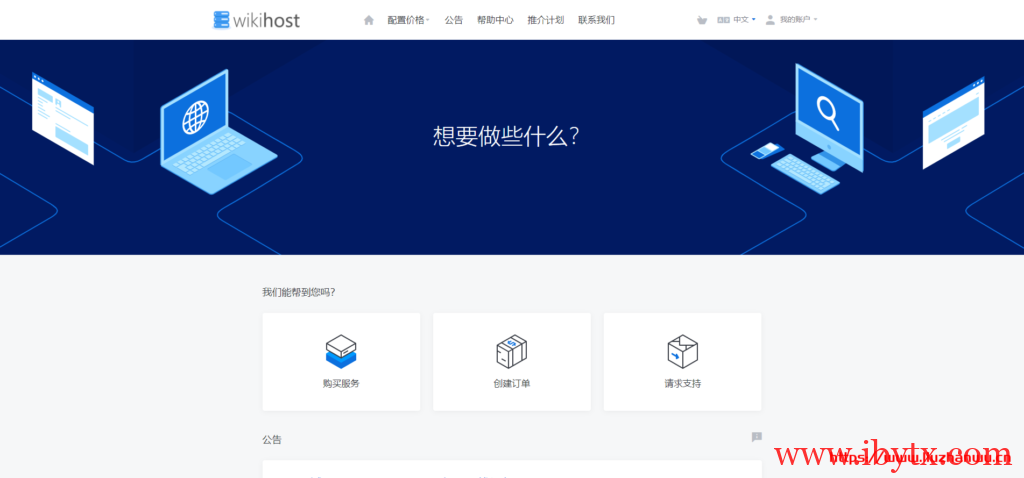Click the 我们能帮到您吗? text
The width and height of the screenshot is (1024, 478).
[x=299, y=292]
